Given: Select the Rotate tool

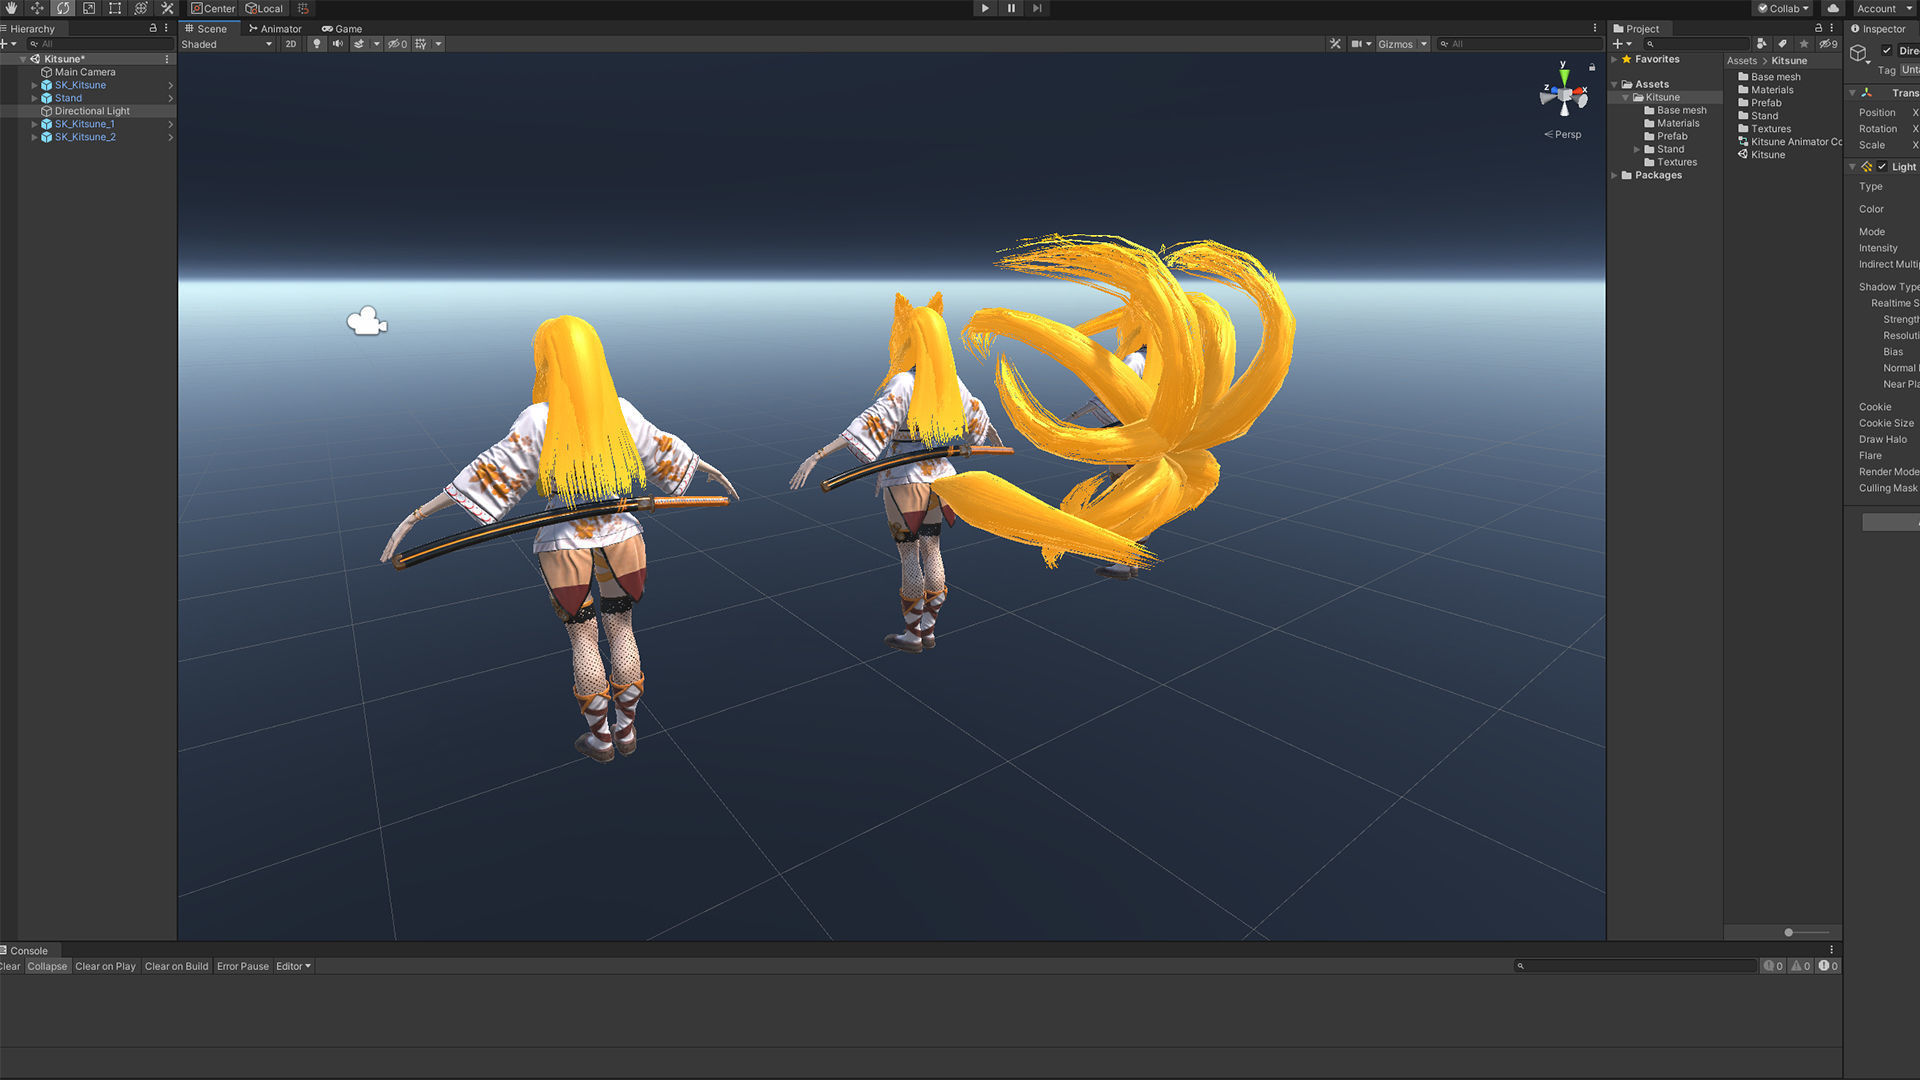Looking at the screenshot, I should 63,8.
